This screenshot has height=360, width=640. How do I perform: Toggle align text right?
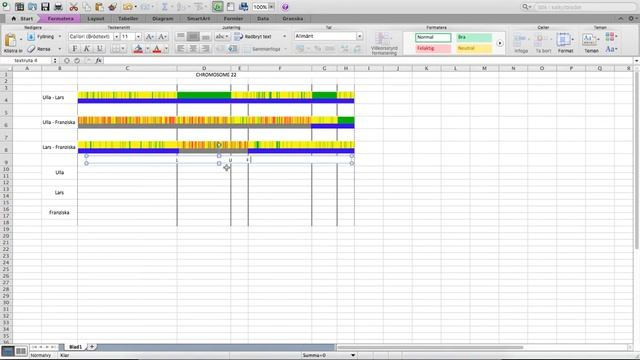206,49
